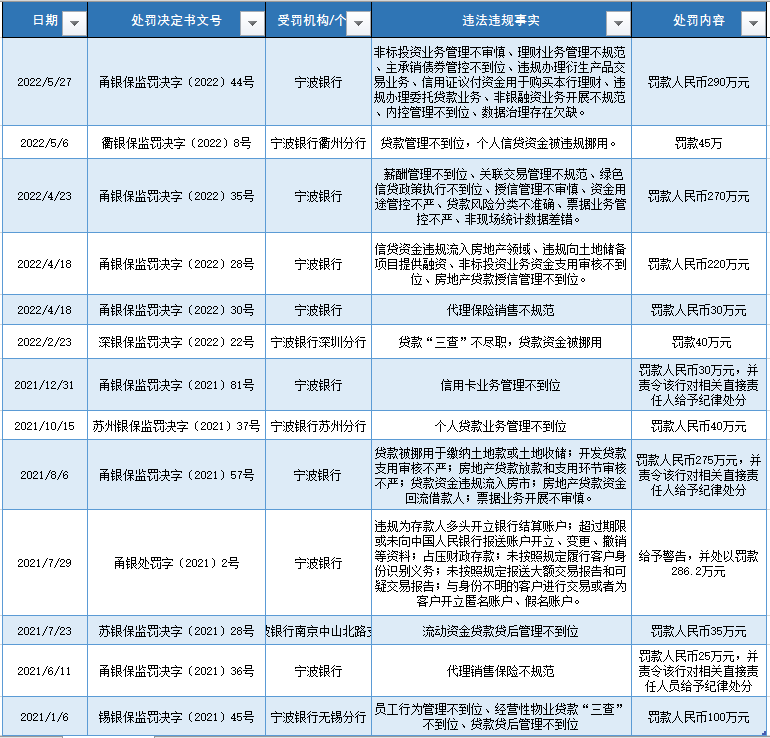This screenshot has width=770, height=738.
Task: Select cell 甬银保监罚决字（2022）35号
Action: 176,196
